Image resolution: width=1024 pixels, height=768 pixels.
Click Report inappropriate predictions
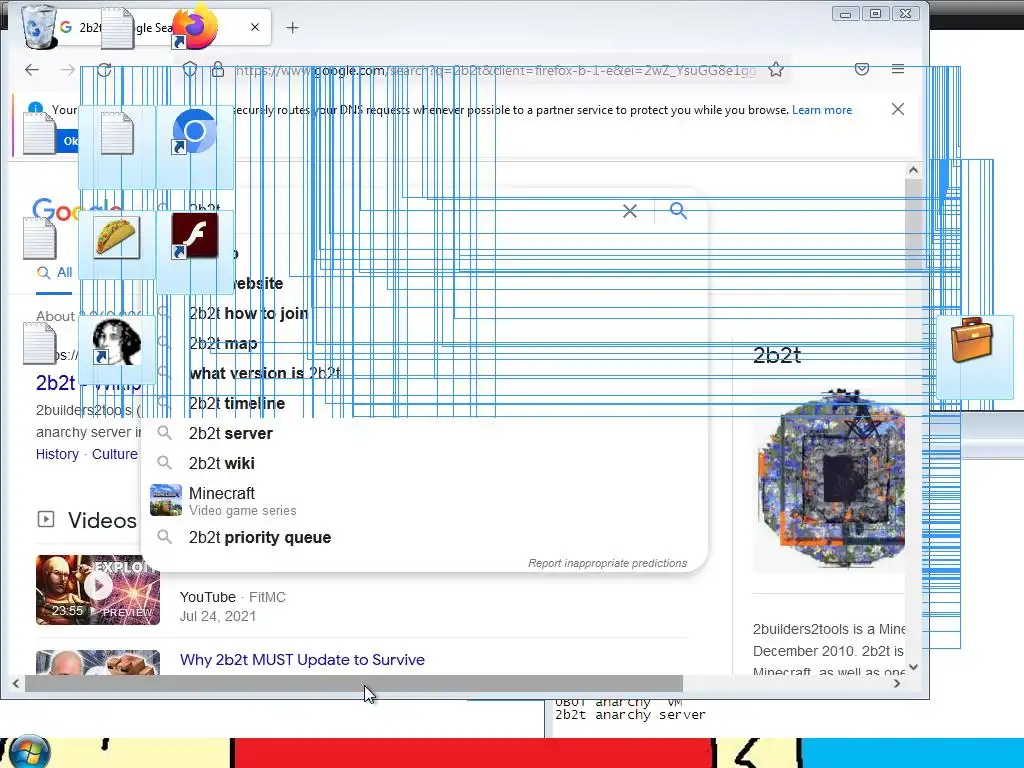tap(607, 563)
